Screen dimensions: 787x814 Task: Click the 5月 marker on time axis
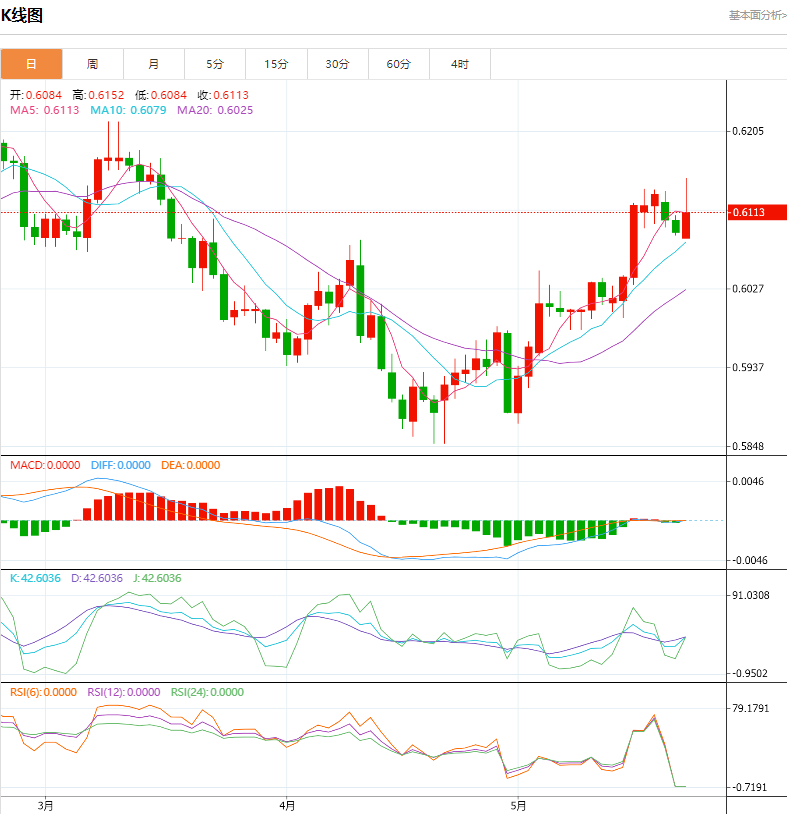[x=518, y=804]
